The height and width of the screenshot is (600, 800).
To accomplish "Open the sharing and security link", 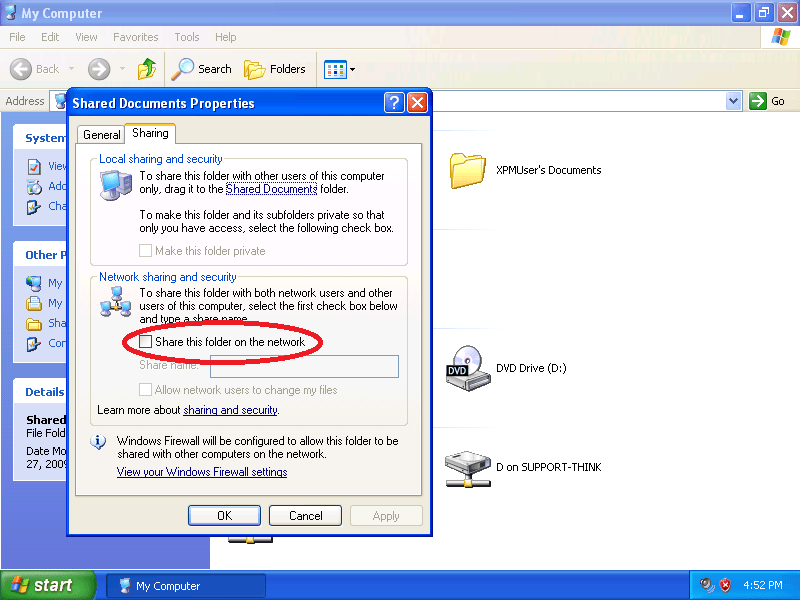I will [x=230, y=410].
